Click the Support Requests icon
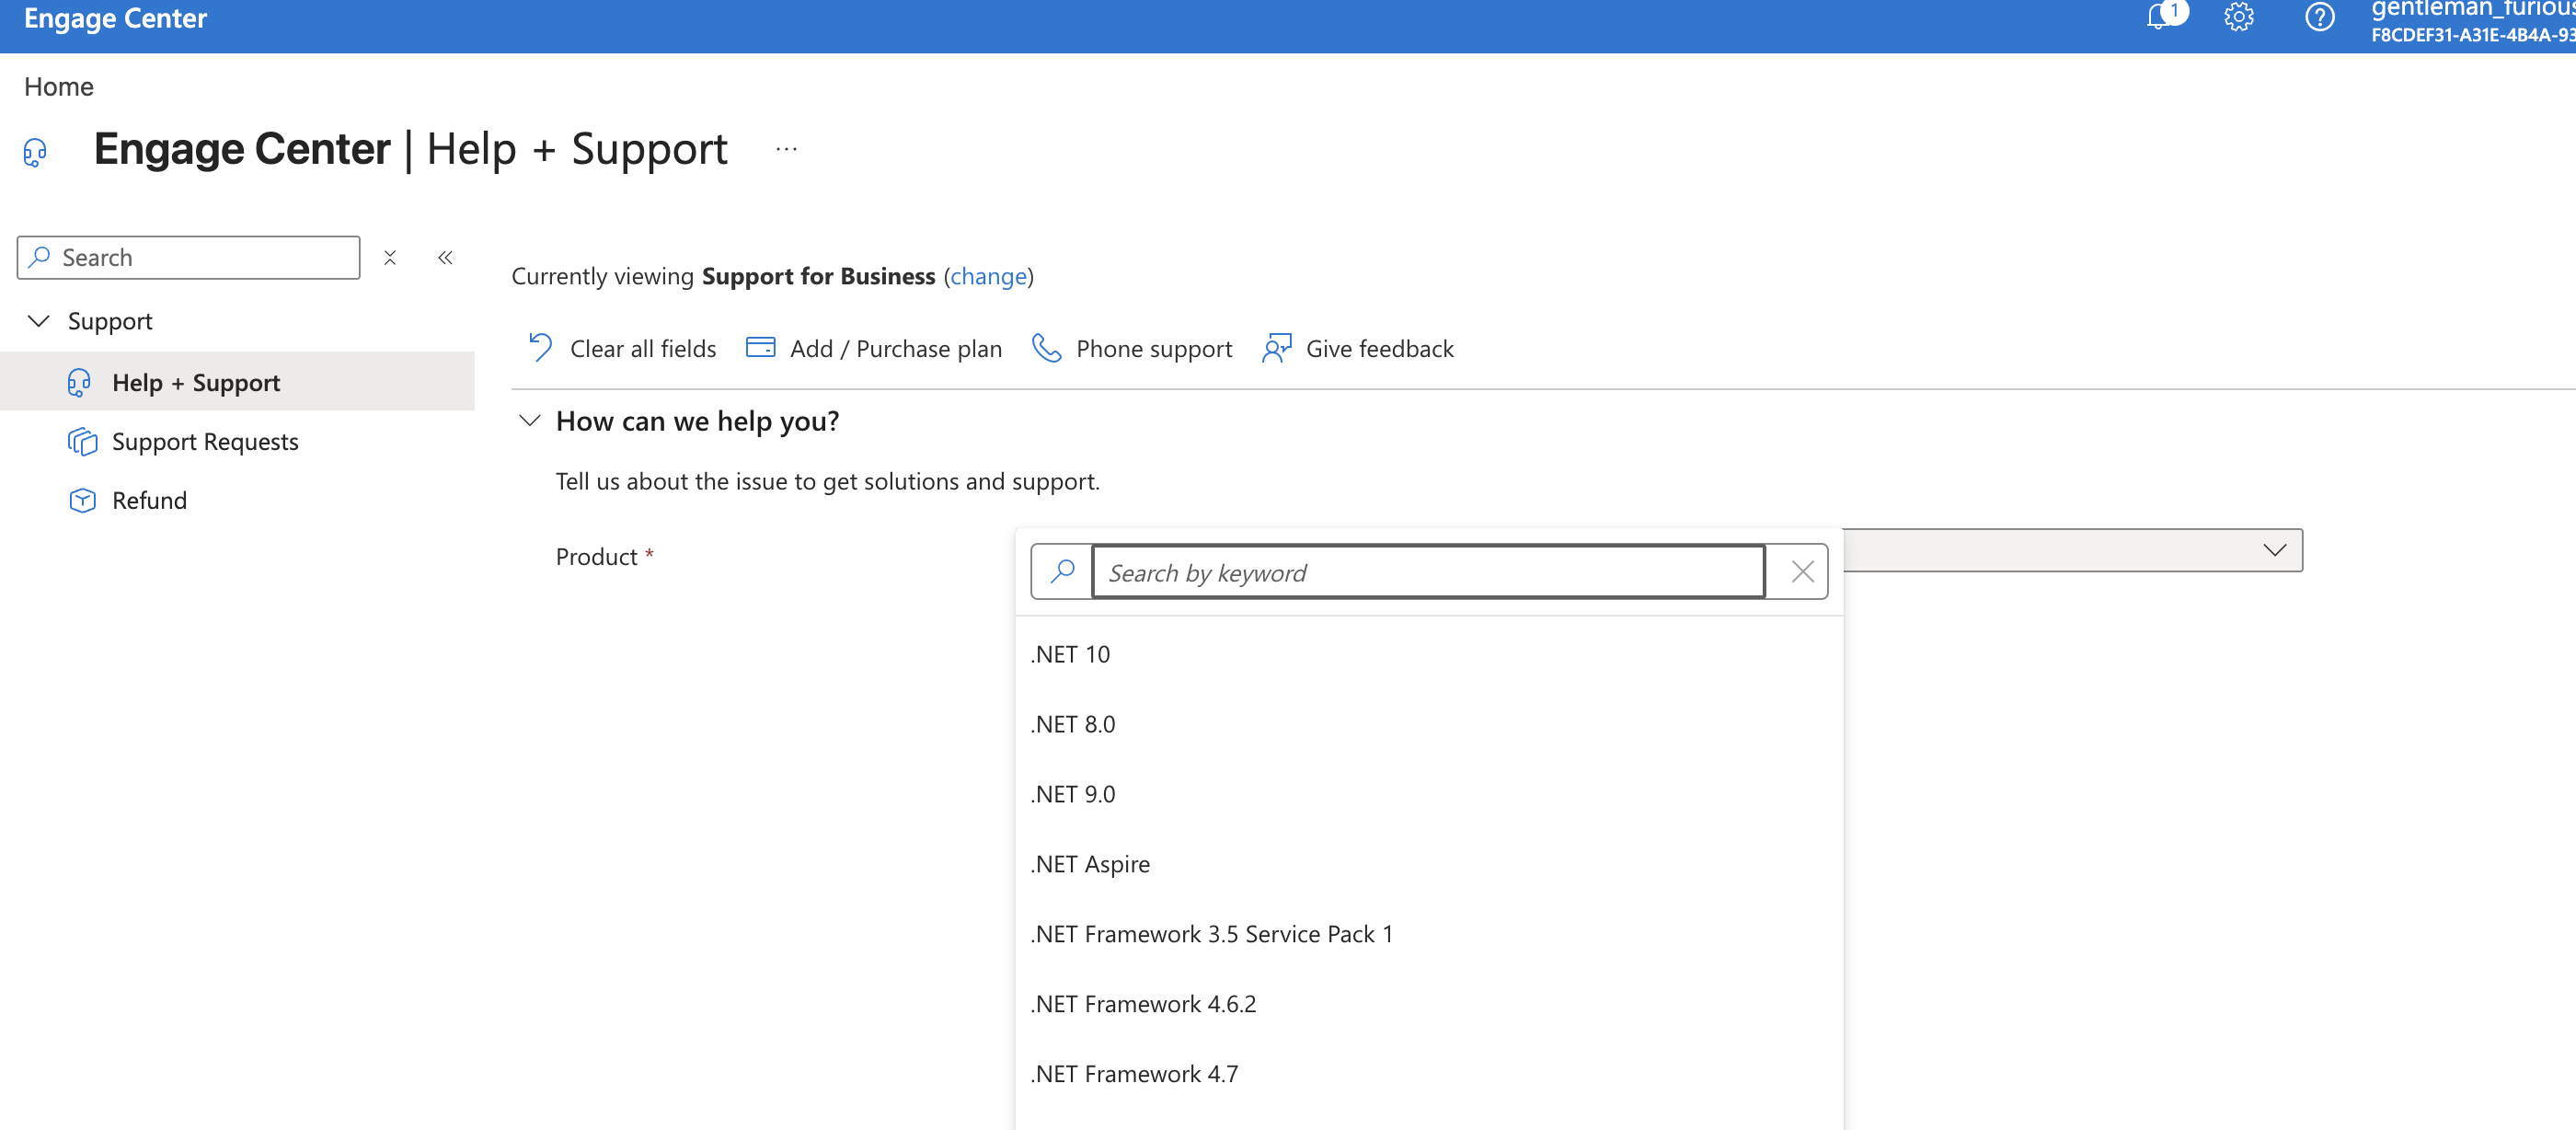 tap(82, 441)
